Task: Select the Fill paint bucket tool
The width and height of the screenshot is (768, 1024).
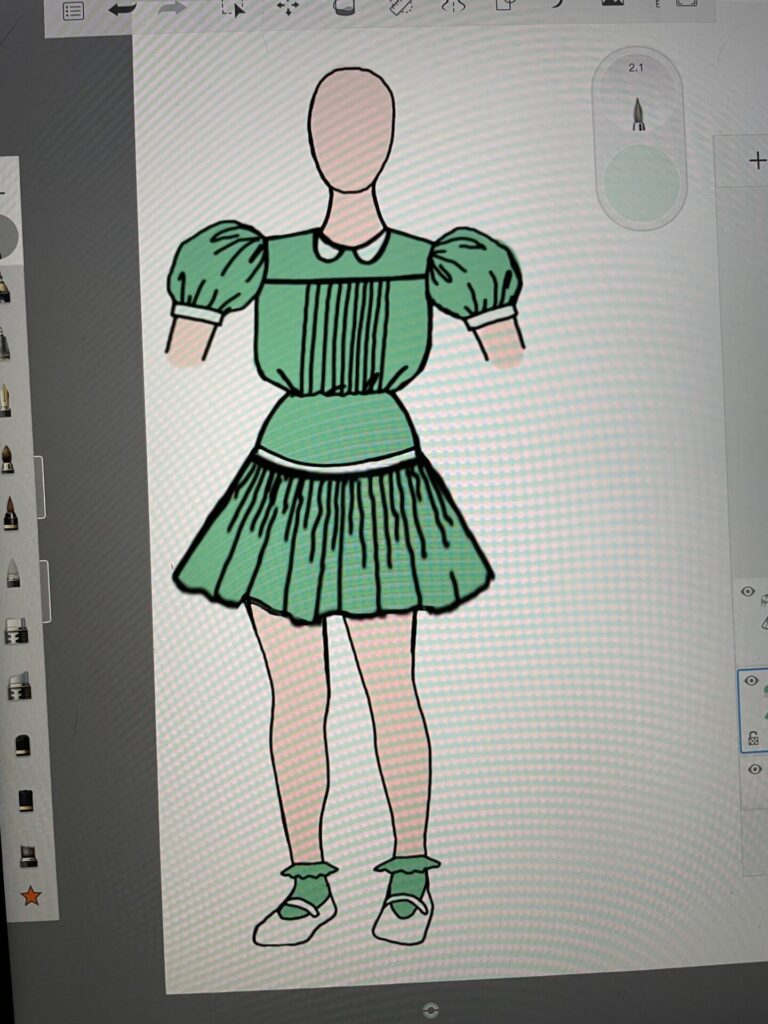Action: 344,7
